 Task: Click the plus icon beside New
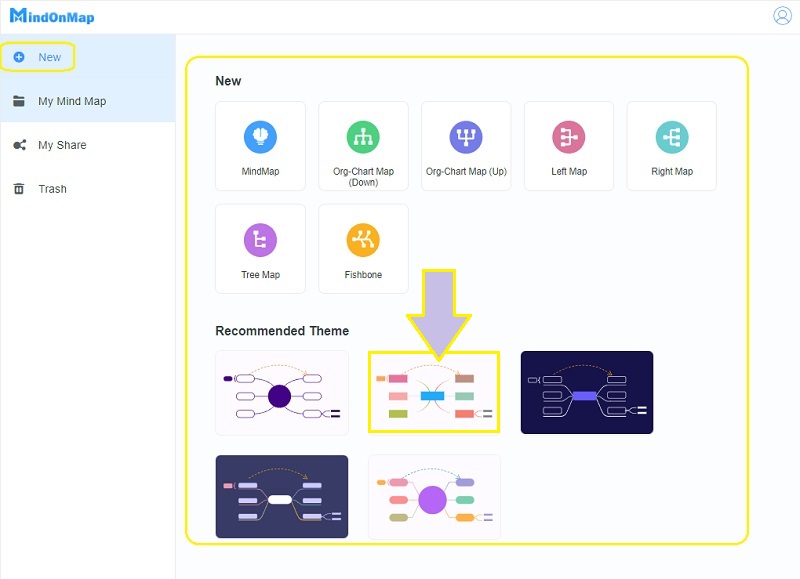point(19,57)
